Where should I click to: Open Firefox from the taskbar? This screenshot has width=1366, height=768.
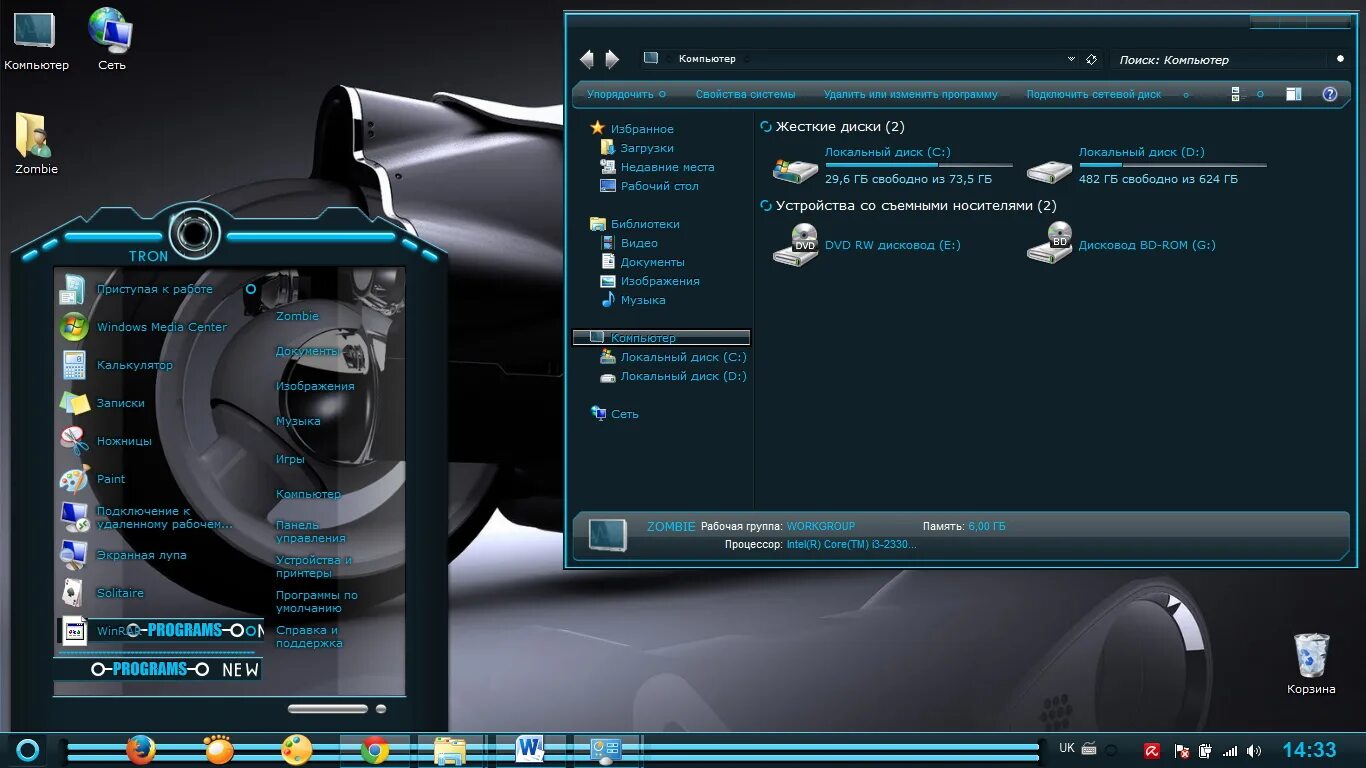pos(141,750)
